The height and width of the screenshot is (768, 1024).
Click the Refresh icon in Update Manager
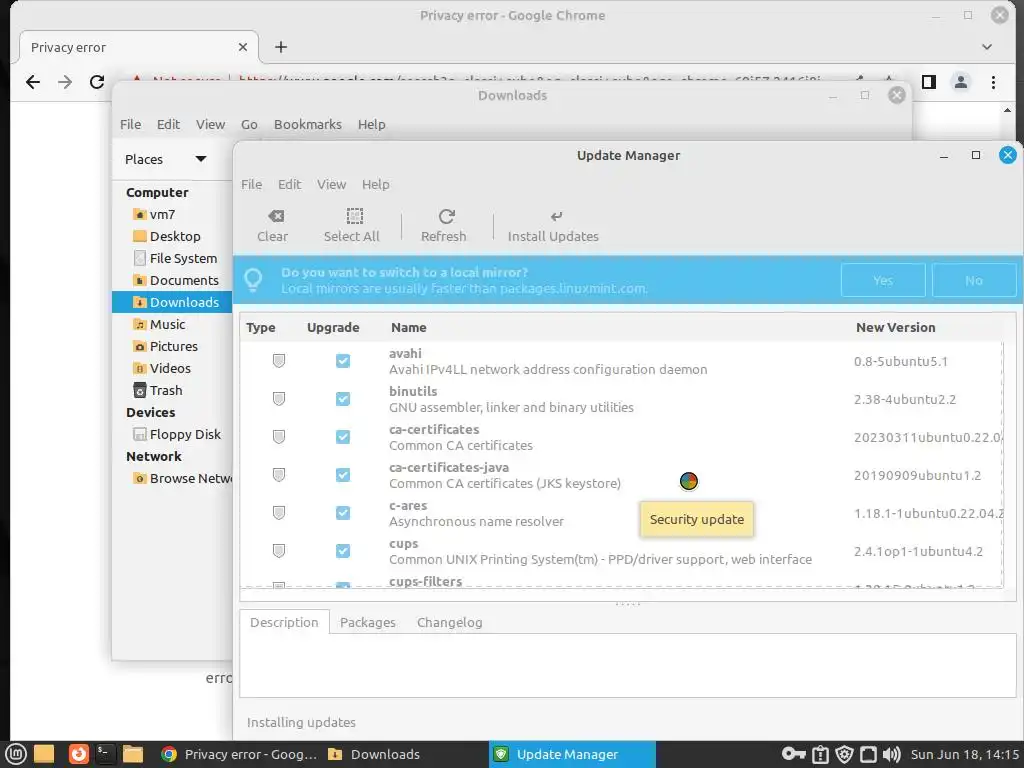[446, 216]
